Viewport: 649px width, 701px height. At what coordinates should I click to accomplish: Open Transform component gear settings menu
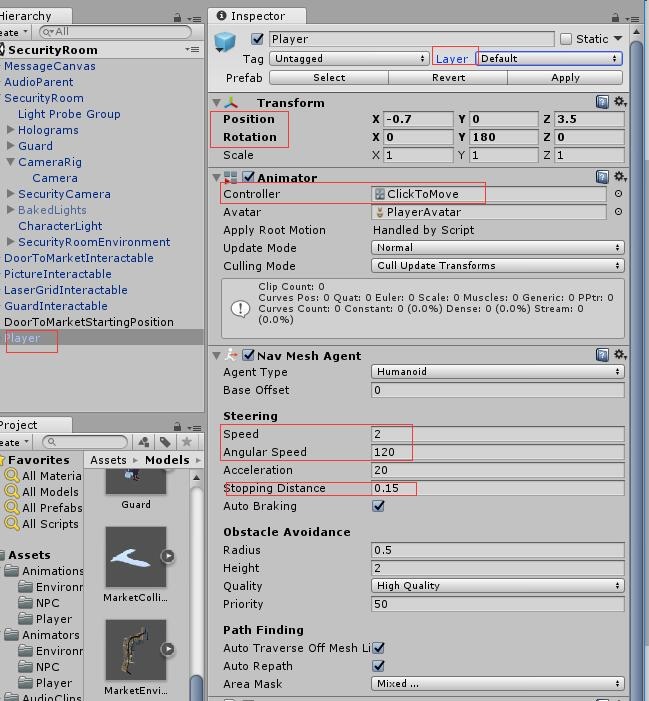click(620, 102)
